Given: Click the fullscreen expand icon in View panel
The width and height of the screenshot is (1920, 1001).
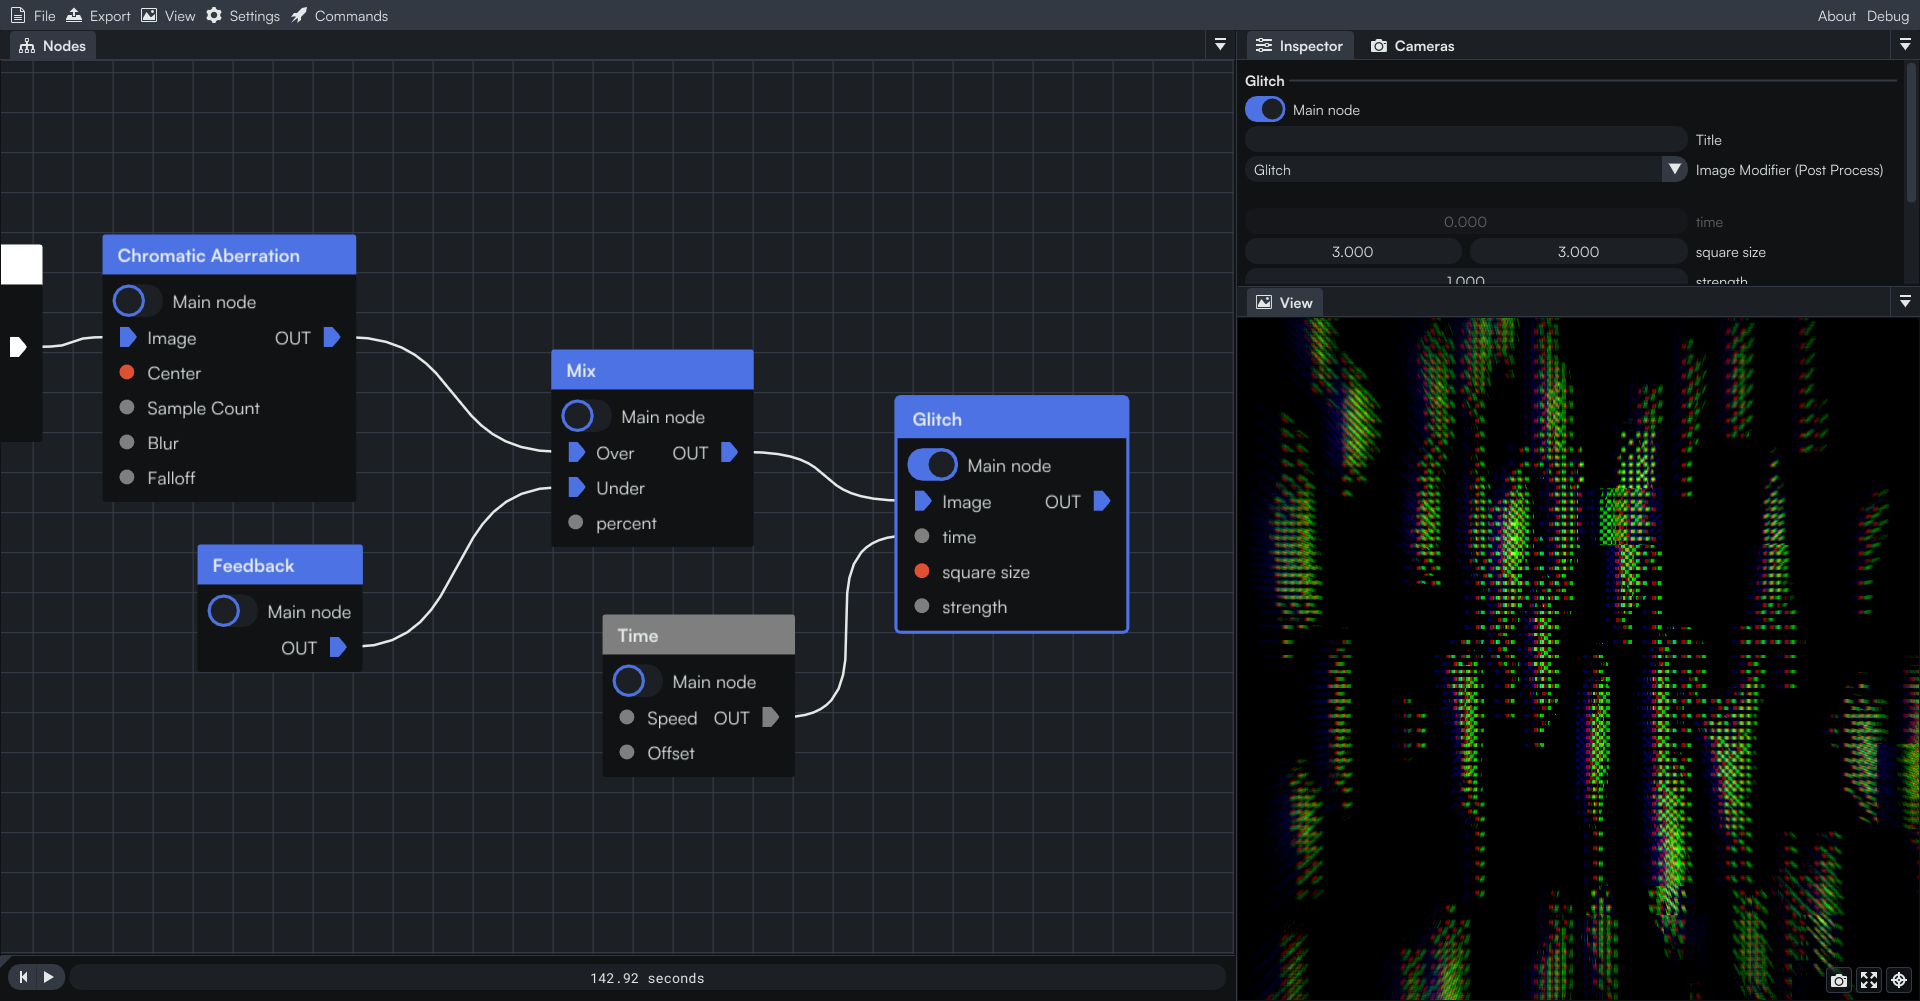Looking at the screenshot, I should [1868, 981].
